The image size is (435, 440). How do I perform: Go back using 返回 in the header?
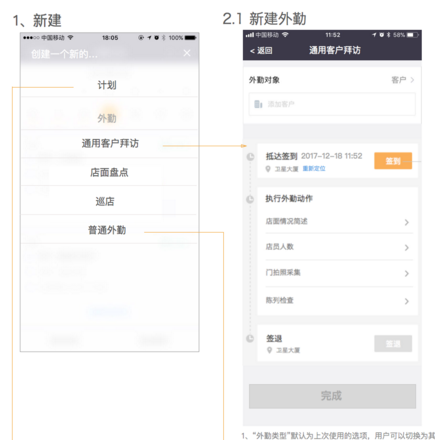point(261,50)
